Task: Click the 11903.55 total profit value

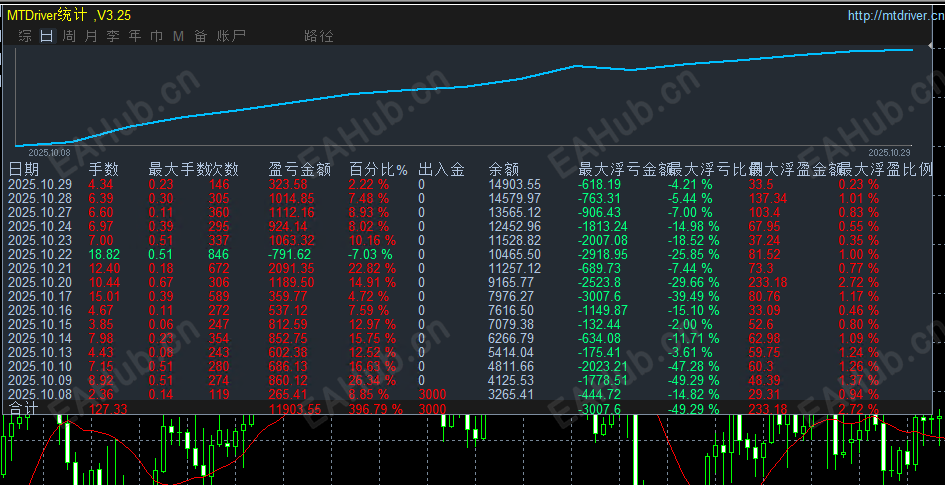Action: (x=295, y=409)
